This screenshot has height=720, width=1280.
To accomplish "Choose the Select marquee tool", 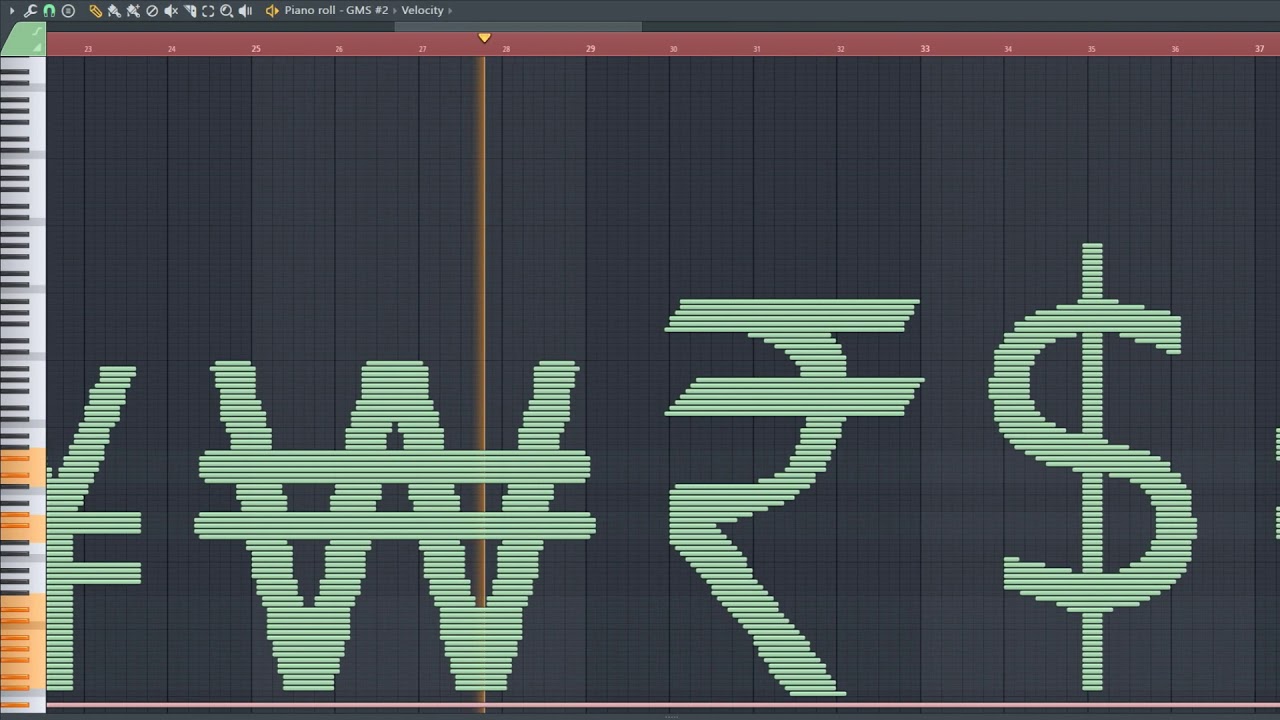I will (208, 10).
